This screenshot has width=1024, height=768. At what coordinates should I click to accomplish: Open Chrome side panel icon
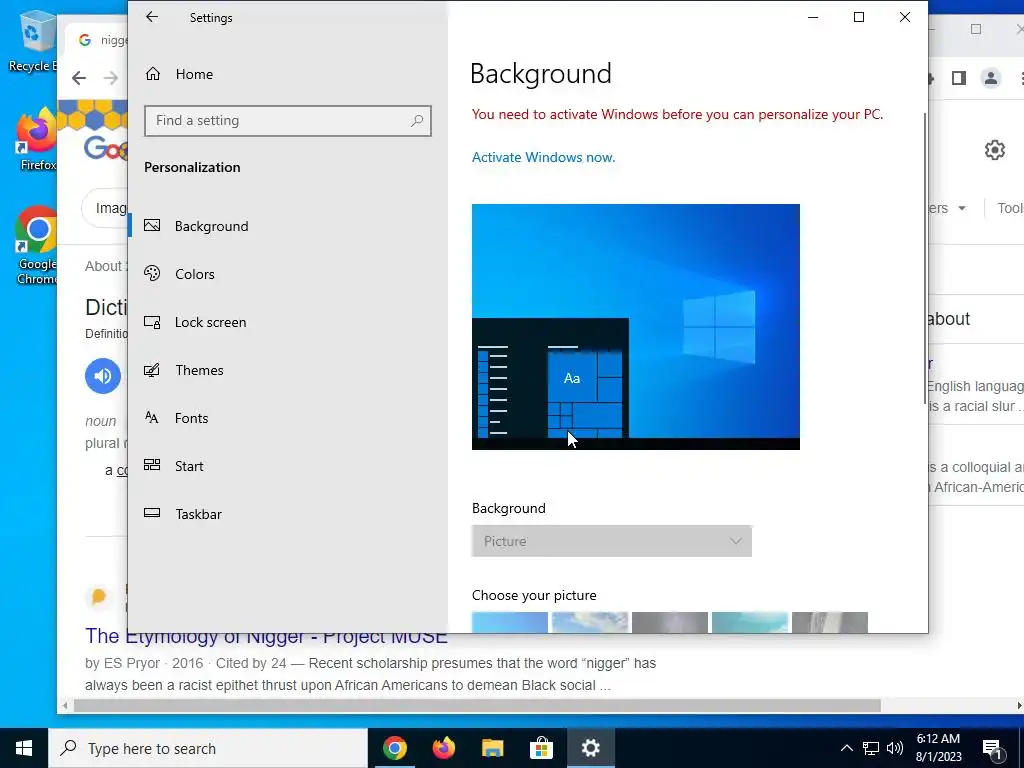click(x=959, y=78)
